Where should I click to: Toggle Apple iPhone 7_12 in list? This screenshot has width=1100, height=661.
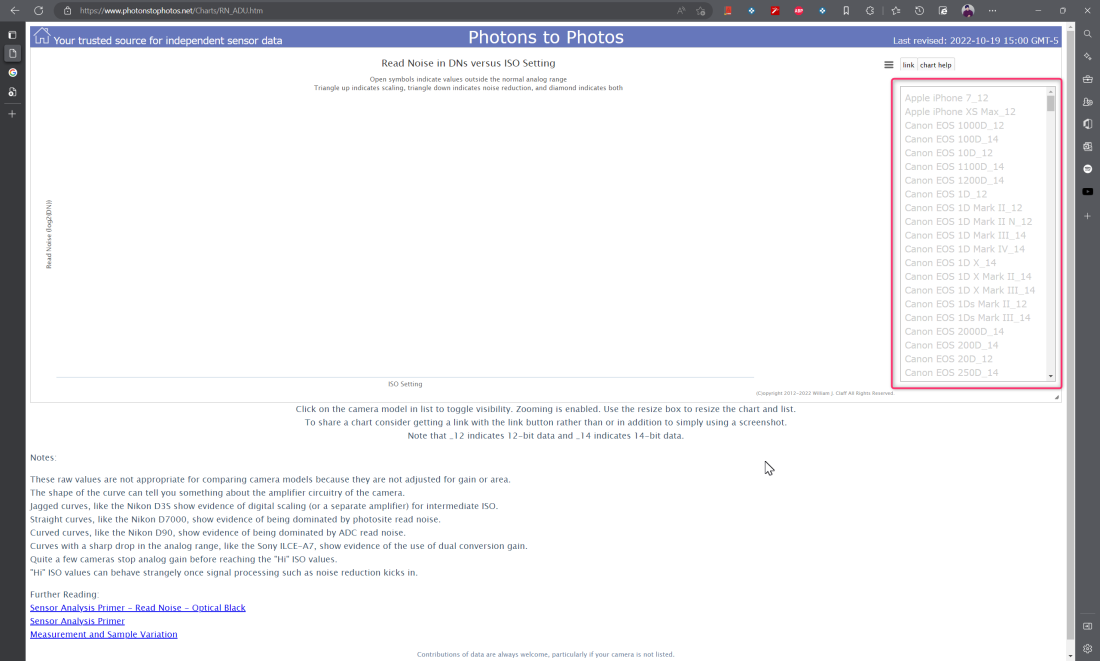pos(946,98)
